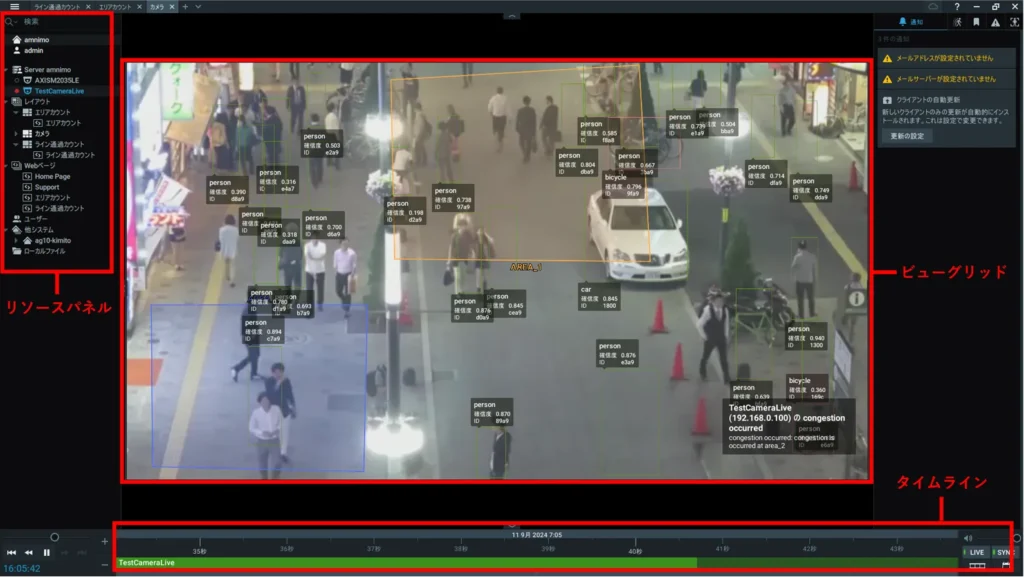Open the objects detection tab icon
The height and width of the screenshot is (577, 1024).
tap(1013, 21)
